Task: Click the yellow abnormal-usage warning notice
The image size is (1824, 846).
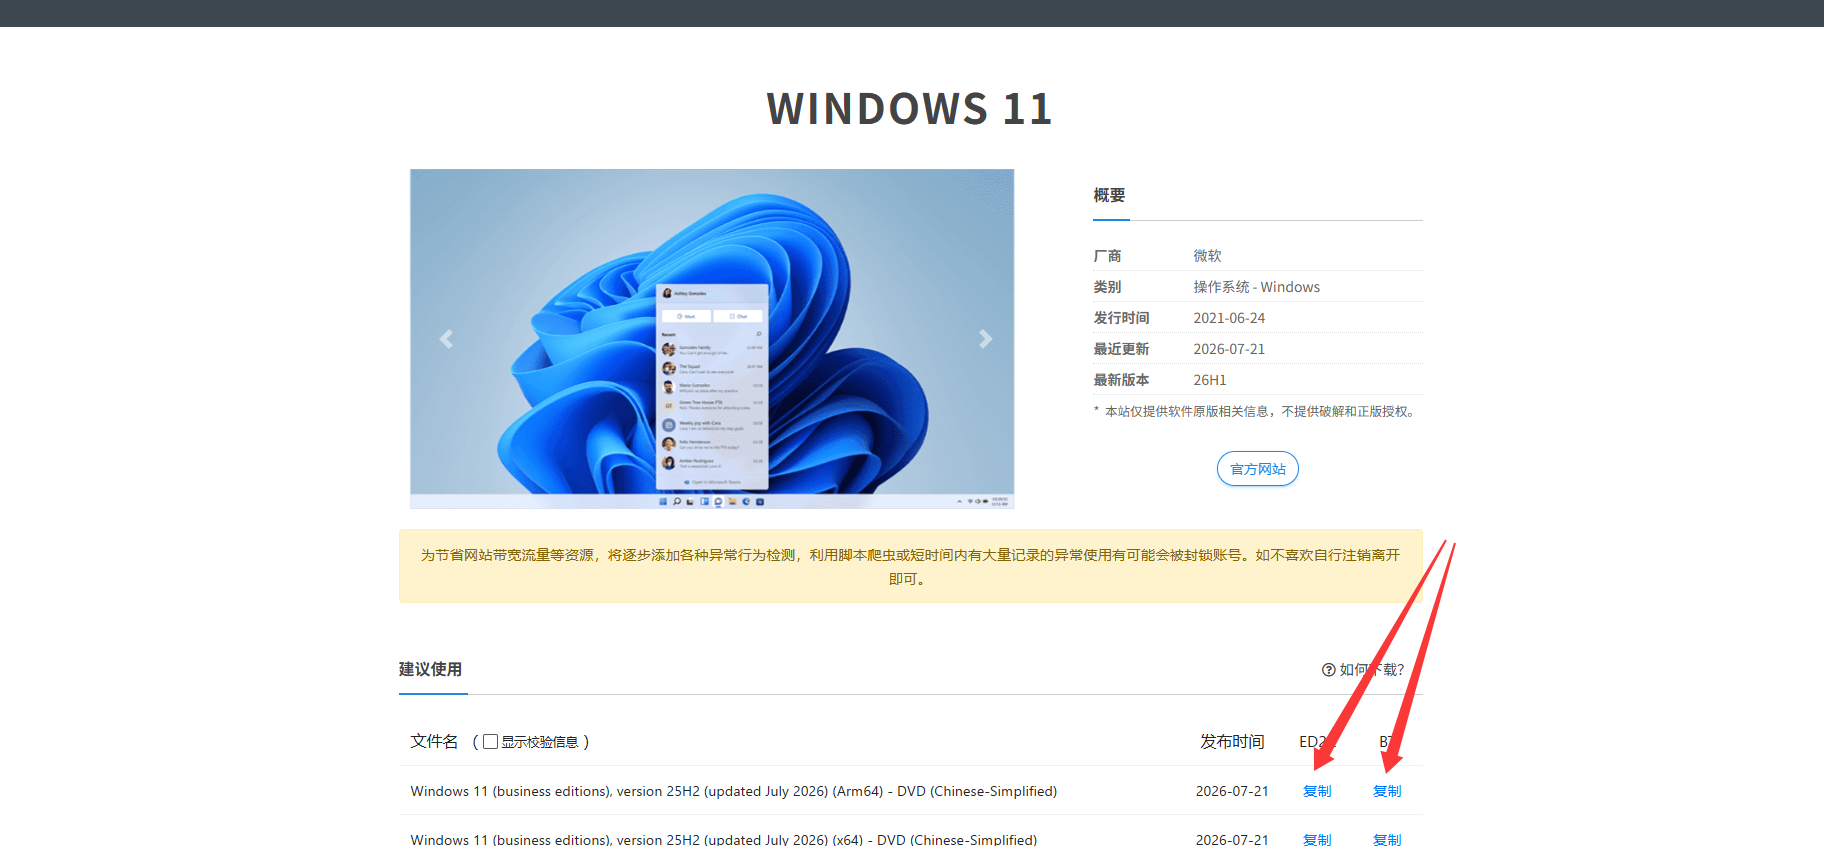Action: [910, 566]
